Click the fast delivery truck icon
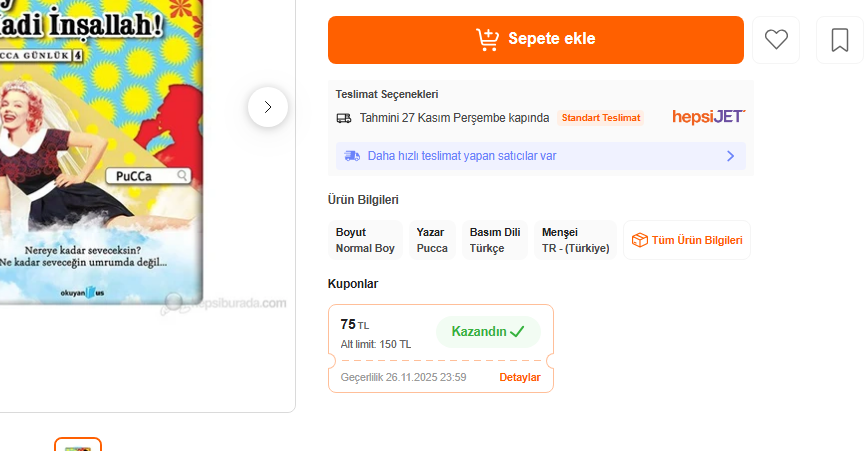Viewport: 866px width, 451px height. tap(352, 156)
